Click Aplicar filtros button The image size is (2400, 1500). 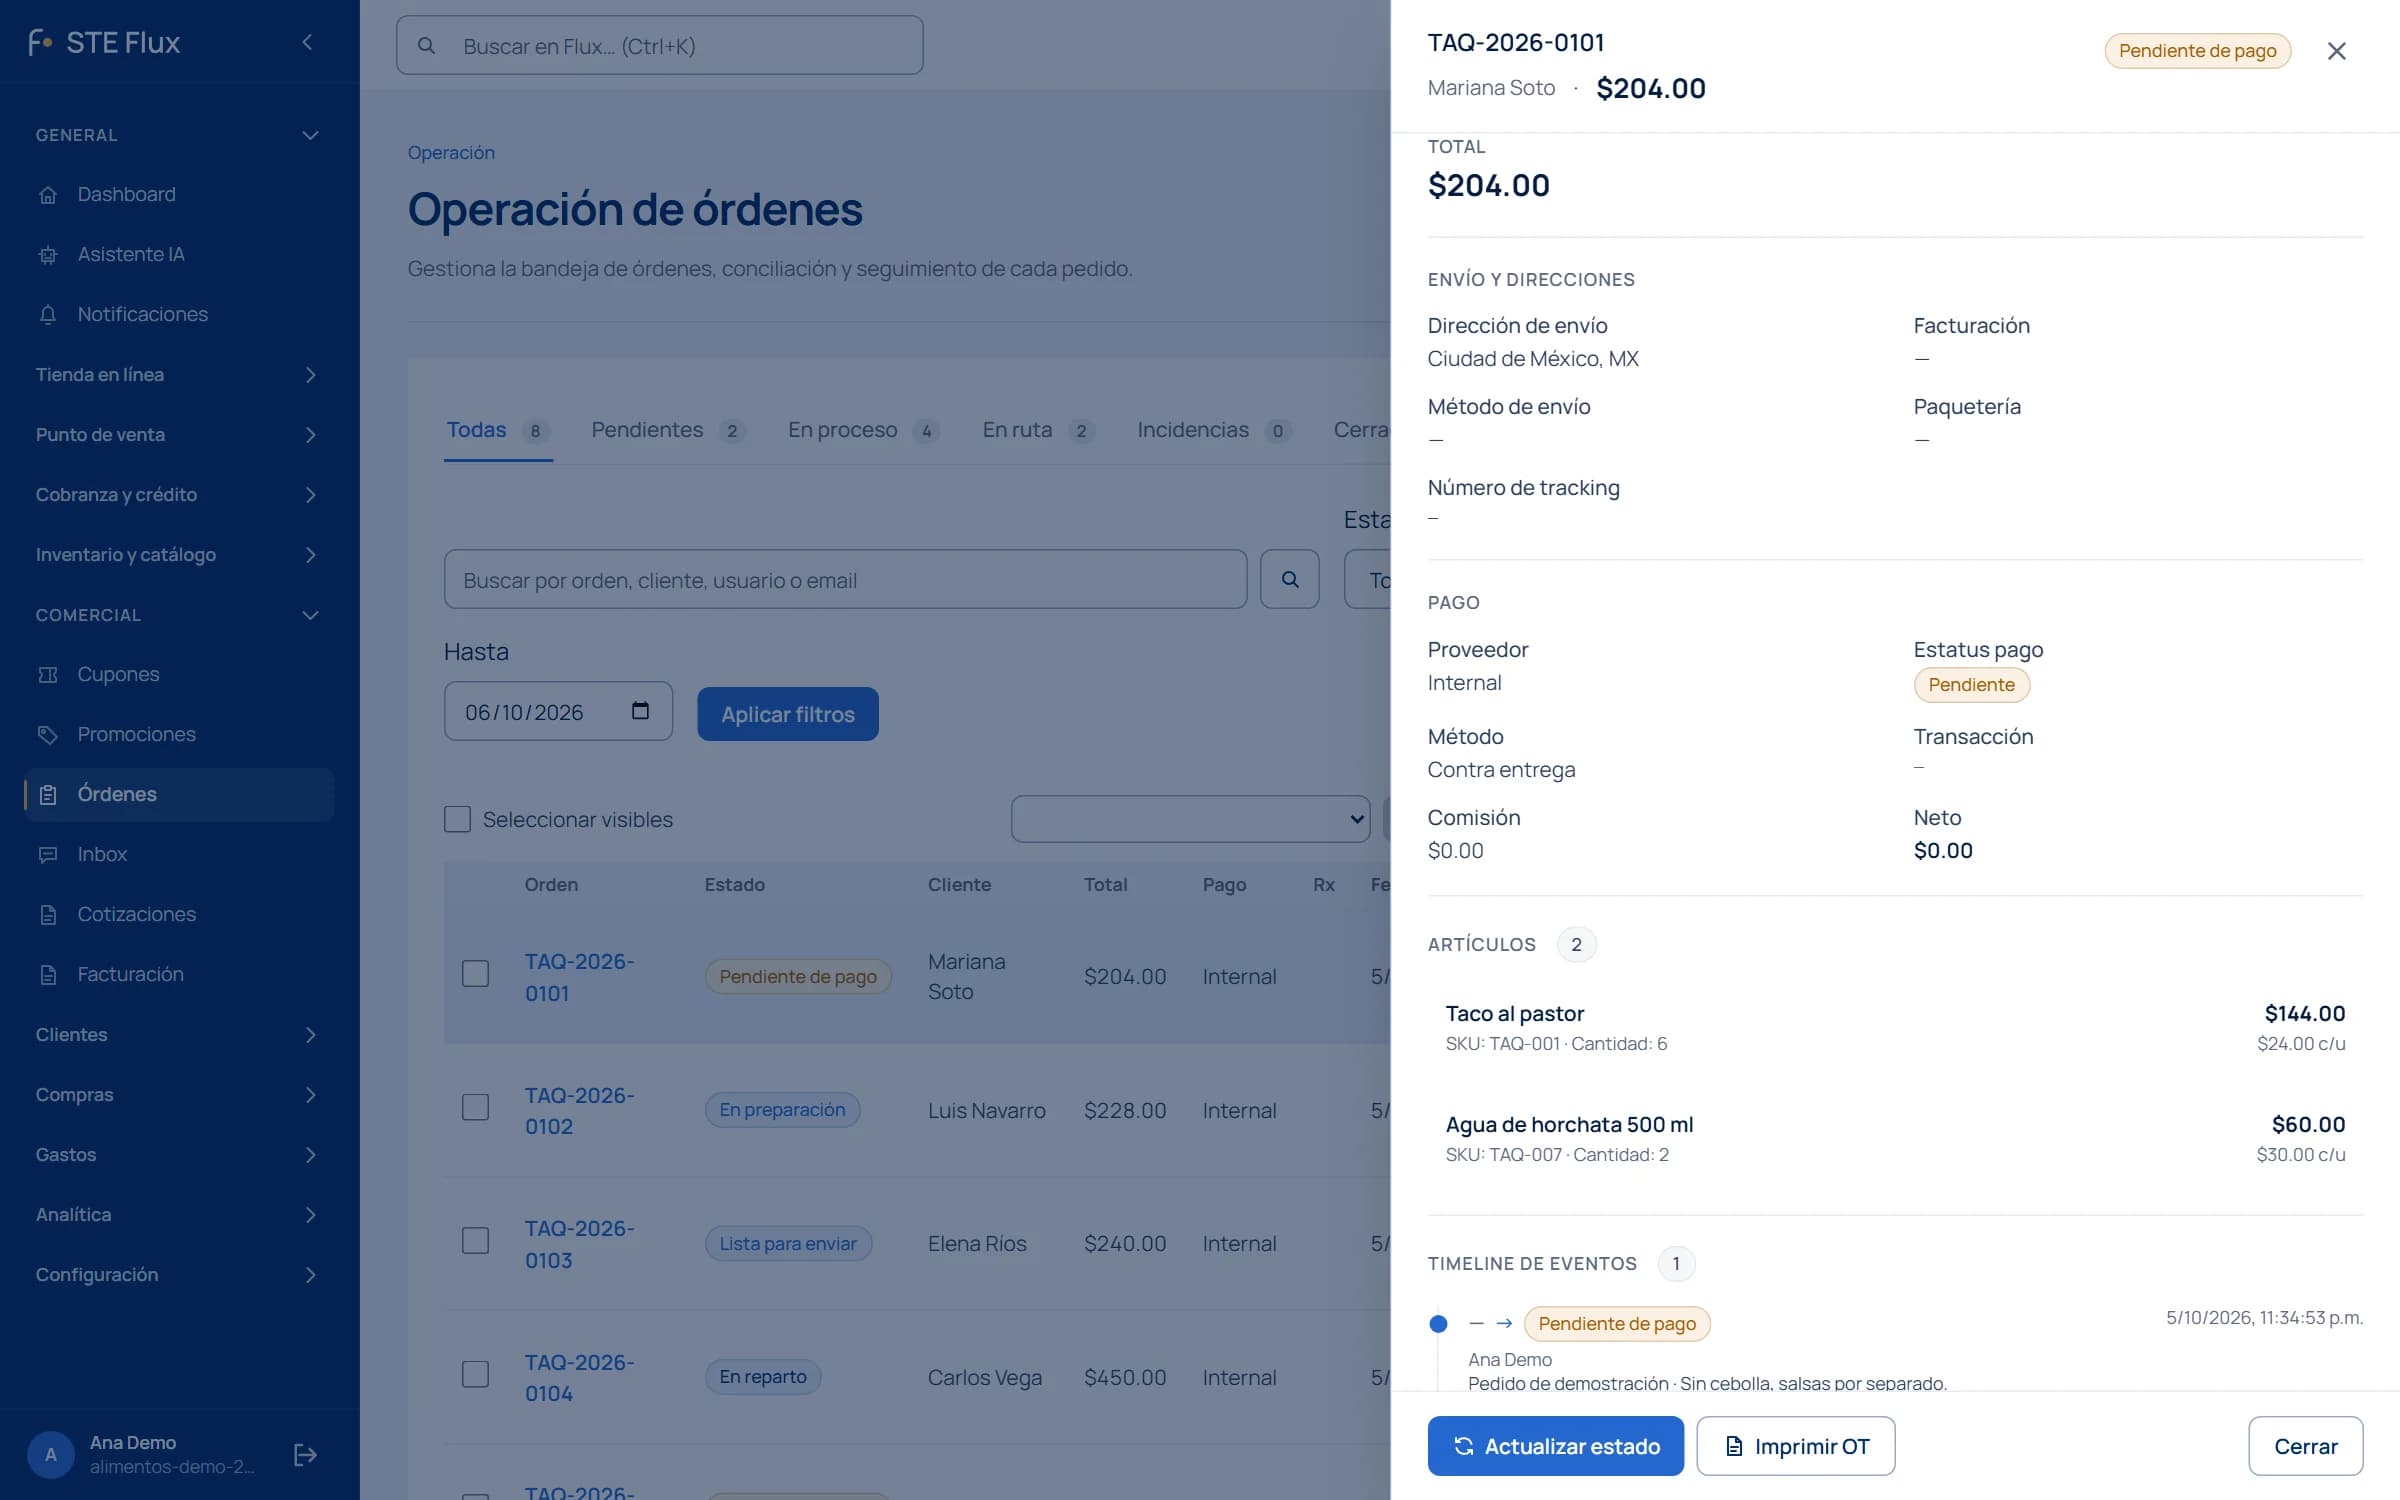point(788,714)
